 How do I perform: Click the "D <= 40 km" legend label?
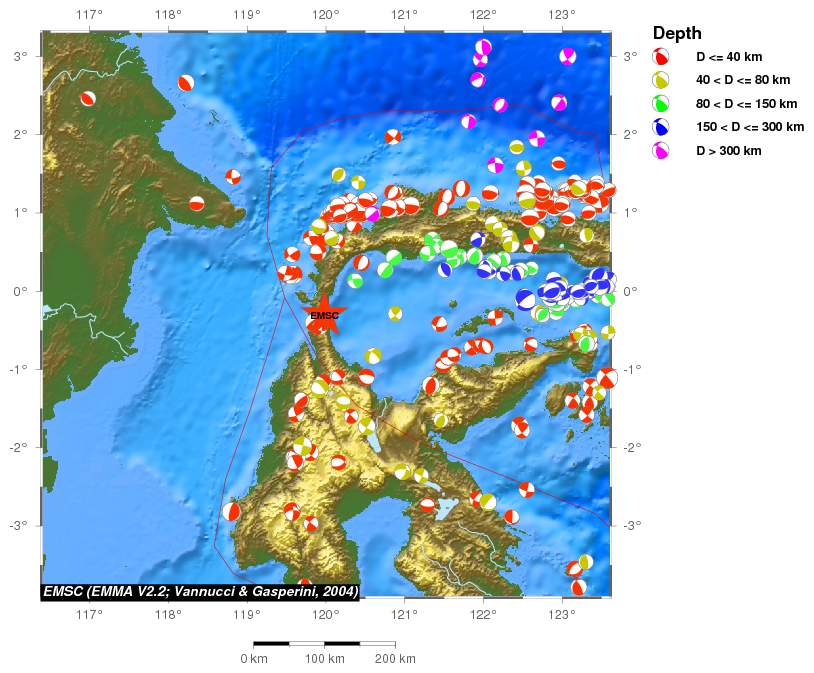tap(729, 57)
